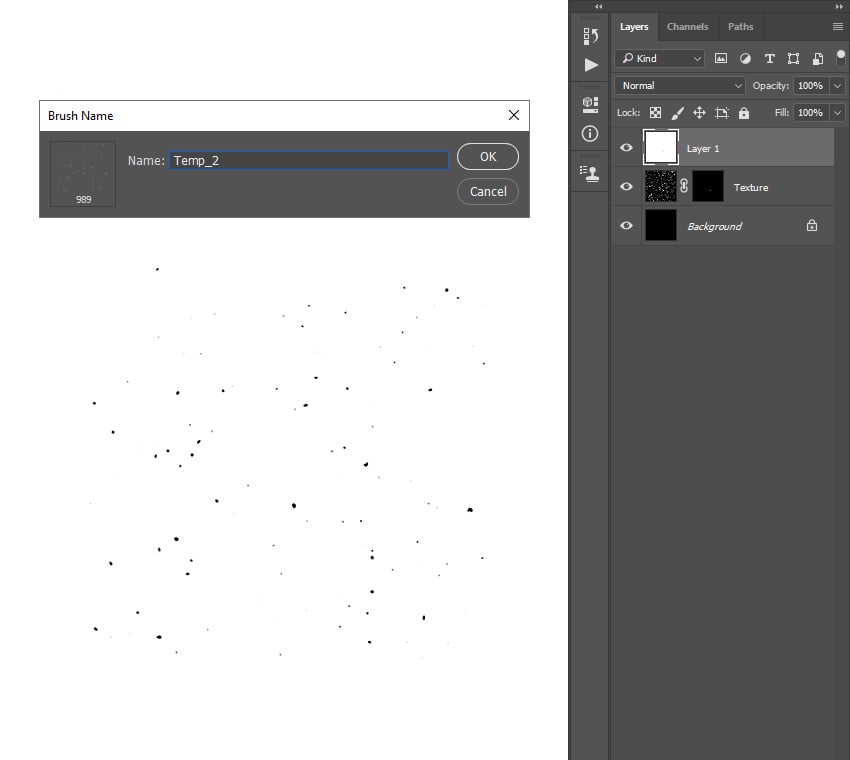Viewport: 850px width, 760px height.
Task: Open the Actions panel
Action: tap(590, 64)
